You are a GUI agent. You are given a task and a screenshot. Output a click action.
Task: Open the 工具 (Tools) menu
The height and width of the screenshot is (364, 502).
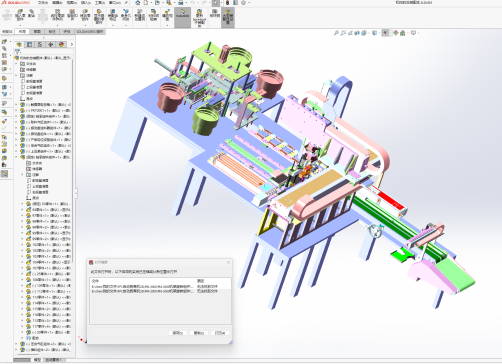point(100,3)
